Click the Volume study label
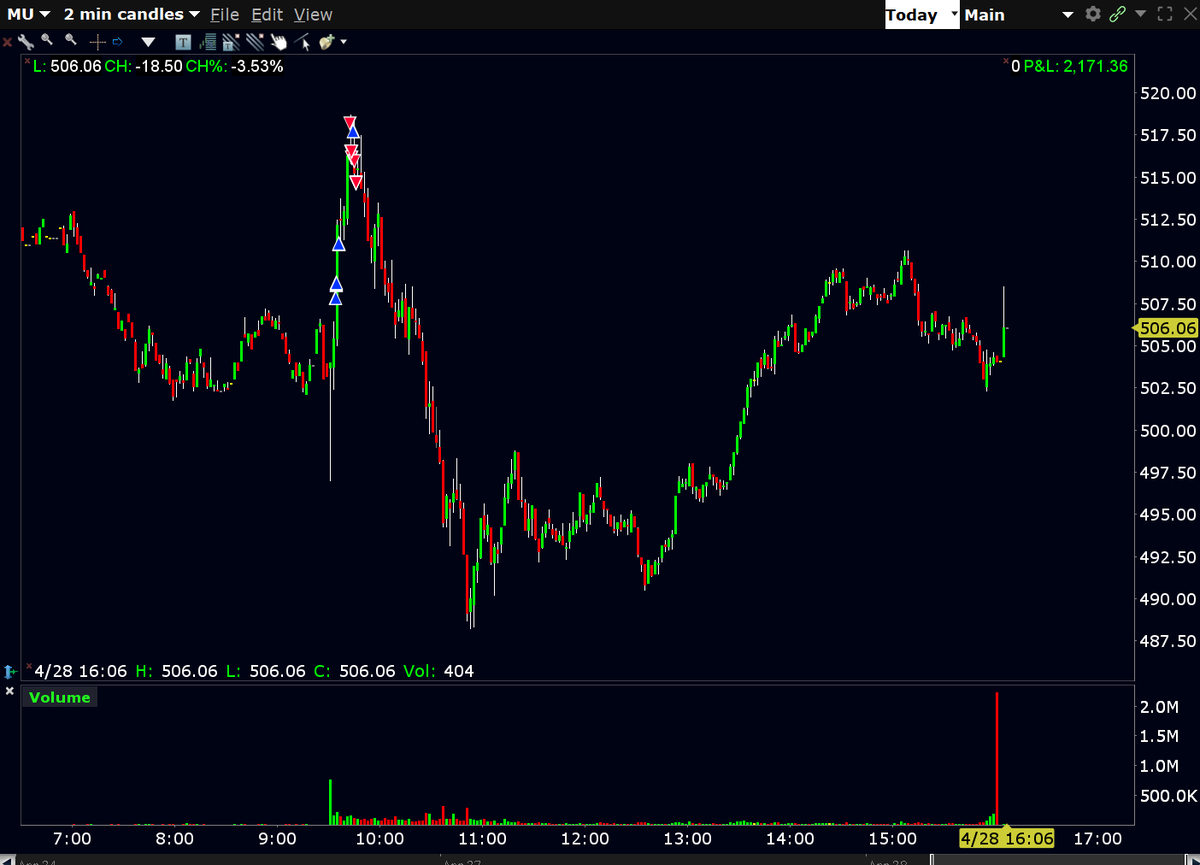1200x865 pixels. [60, 698]
